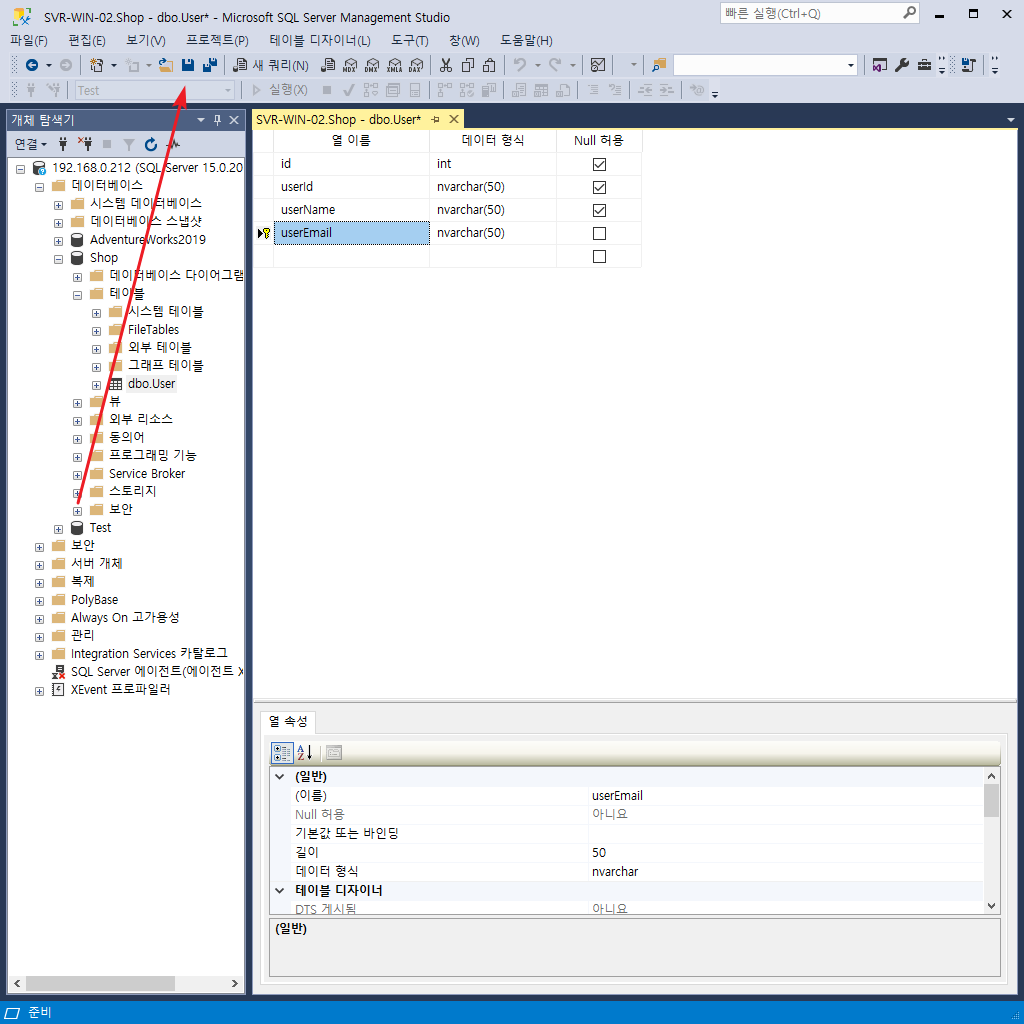Collapse the Shop database node
This screenshot has width=1024, height=1024.
(x=58, y=259)
